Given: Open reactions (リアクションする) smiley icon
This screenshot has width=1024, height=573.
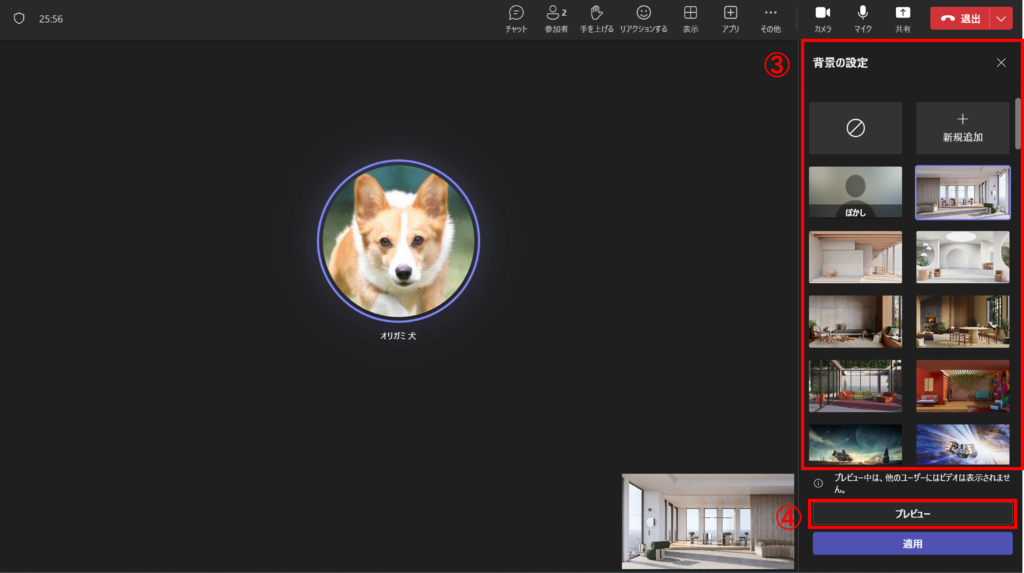Looking at the screenshot, I should point(643,18).
